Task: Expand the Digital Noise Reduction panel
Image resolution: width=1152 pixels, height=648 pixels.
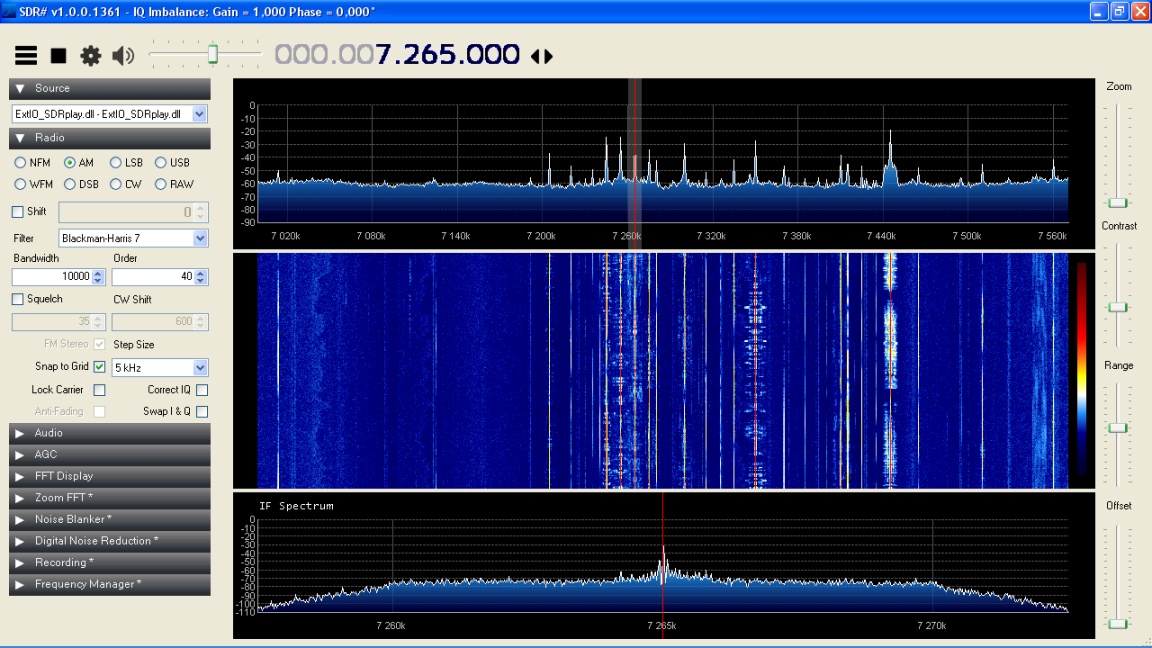Action: tap(109, 541)
